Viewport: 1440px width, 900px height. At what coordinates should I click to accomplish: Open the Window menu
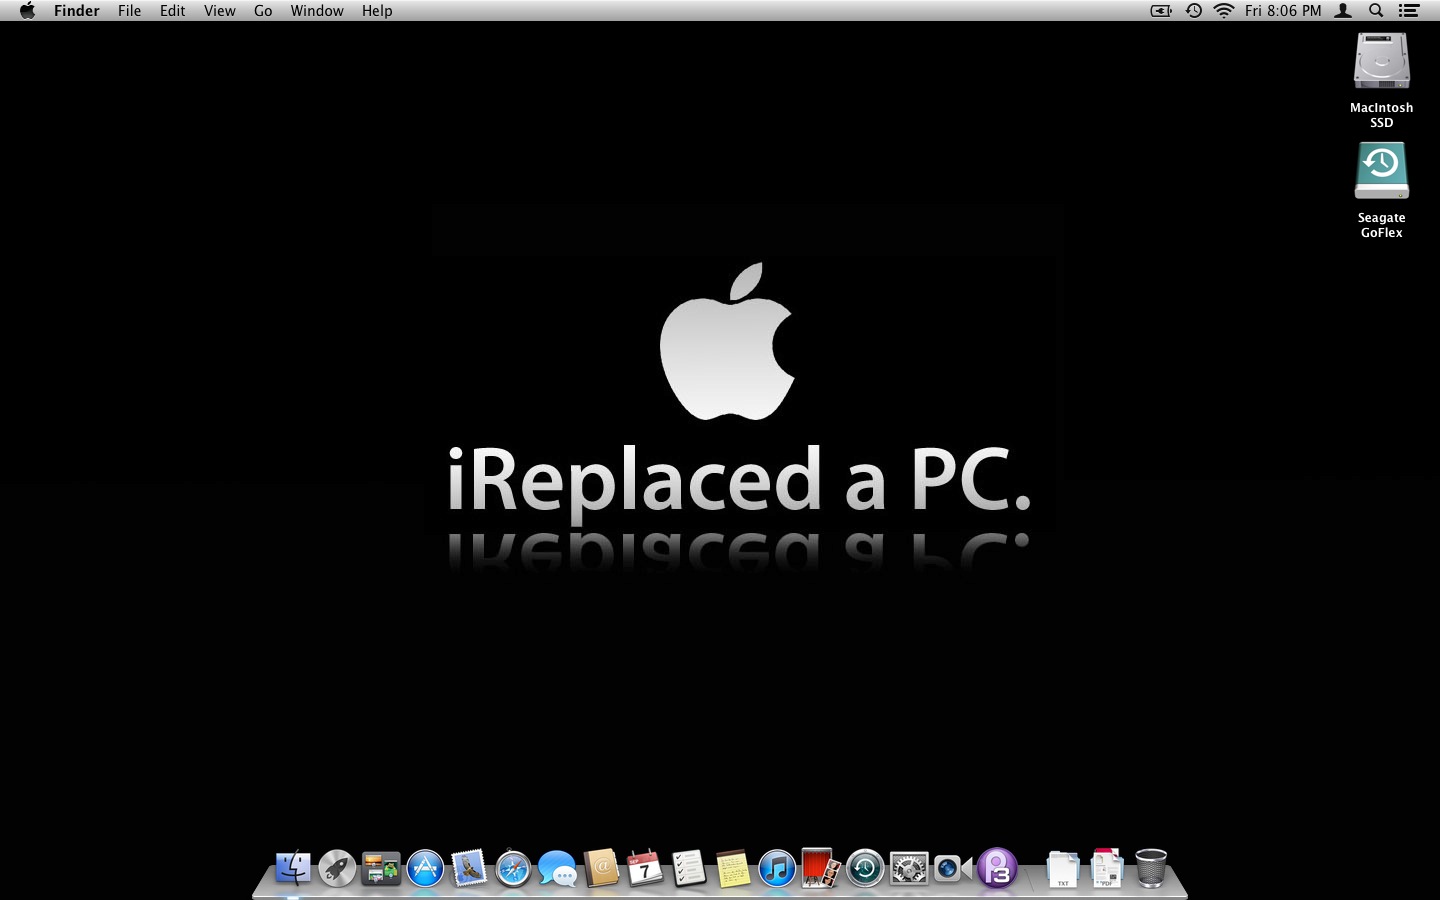point(317,11)
